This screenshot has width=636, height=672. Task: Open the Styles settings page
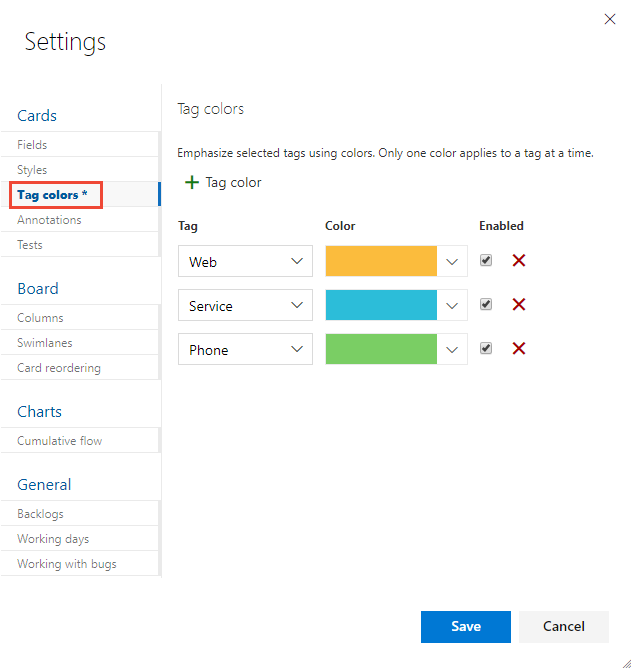click(x=80, y=170)
